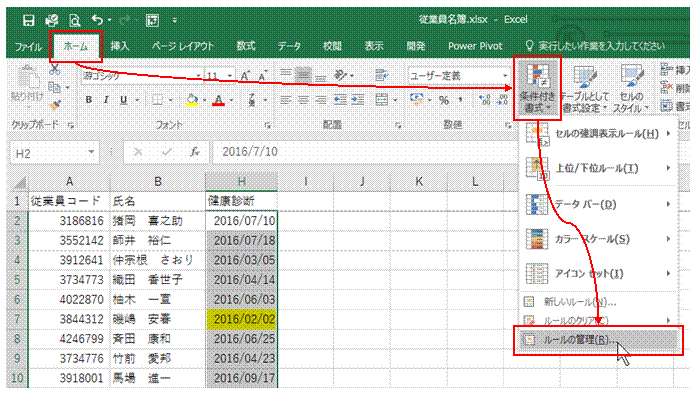Image resolution: width=698 pixels, height=394 pixels.
Task: Click increase indent icon
Action: click(x=357, y=100)
